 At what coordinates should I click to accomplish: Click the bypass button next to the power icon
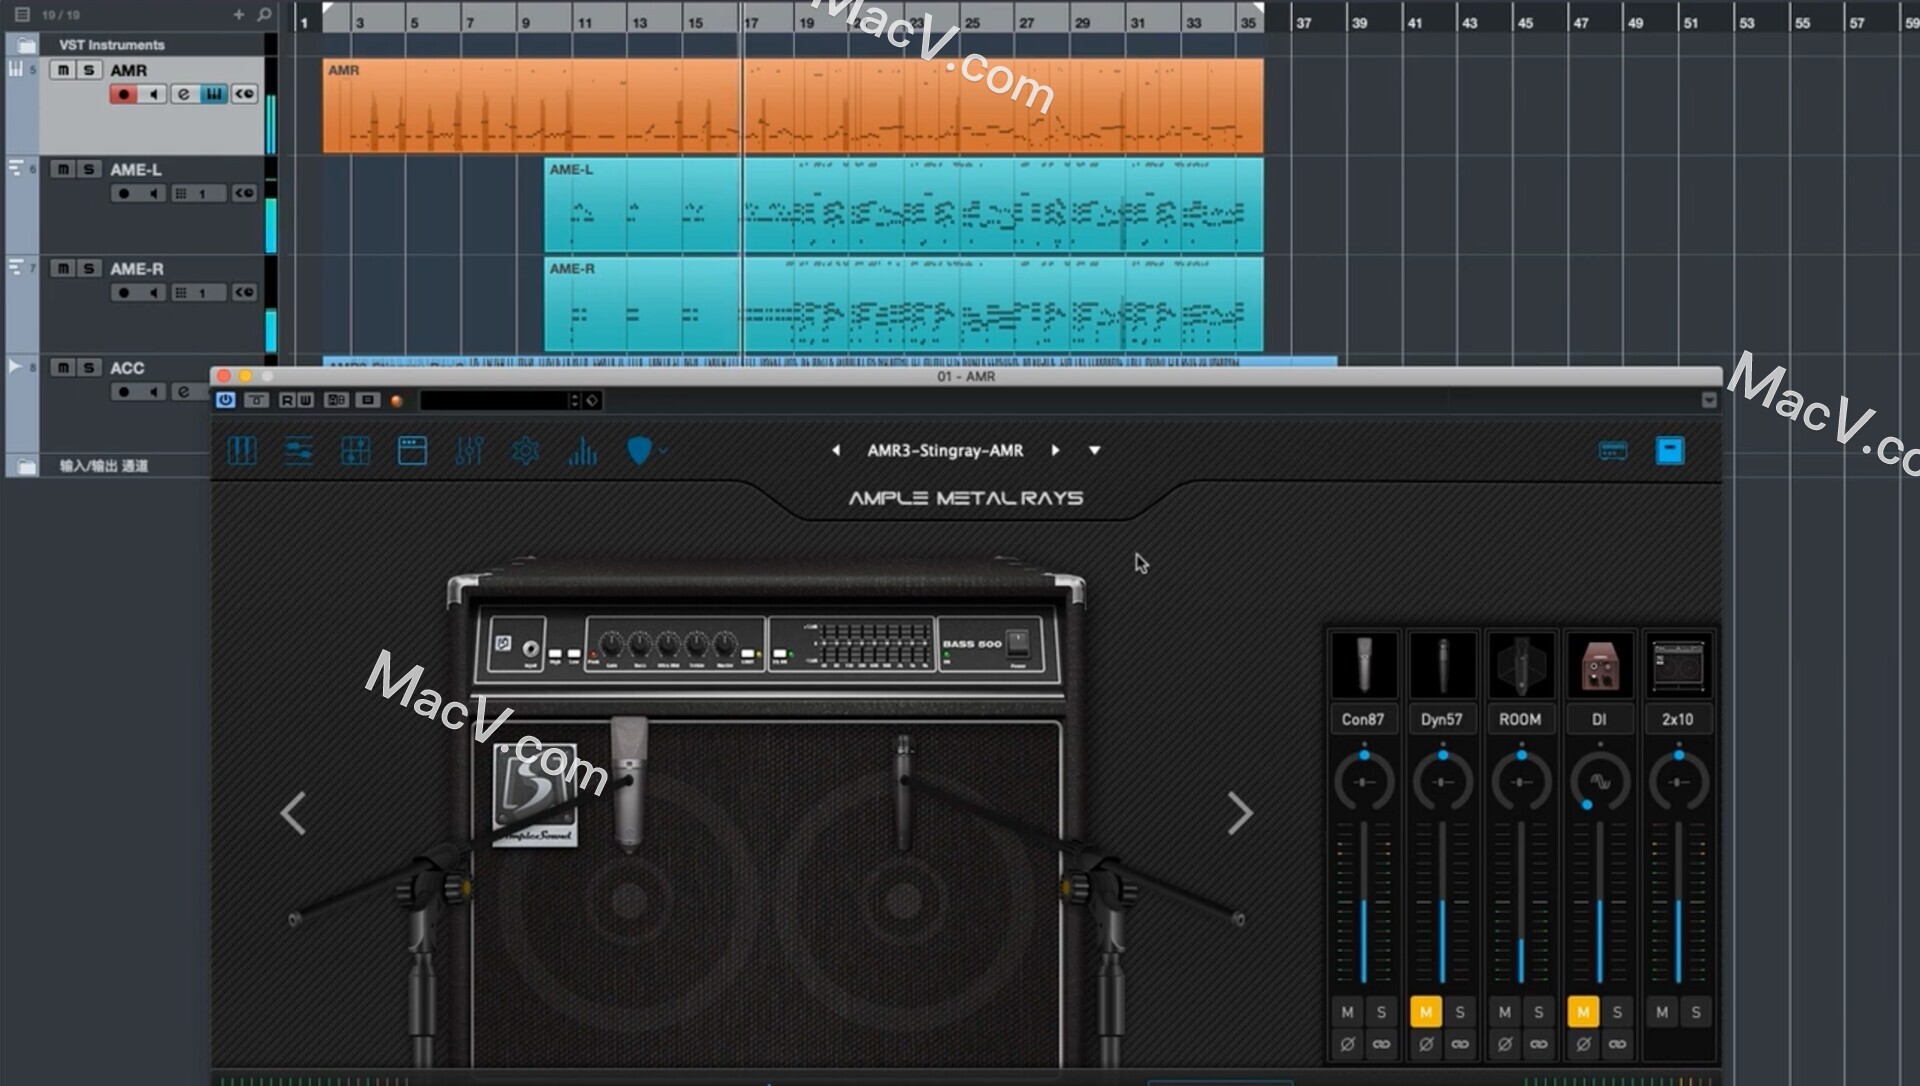[256, 400]
